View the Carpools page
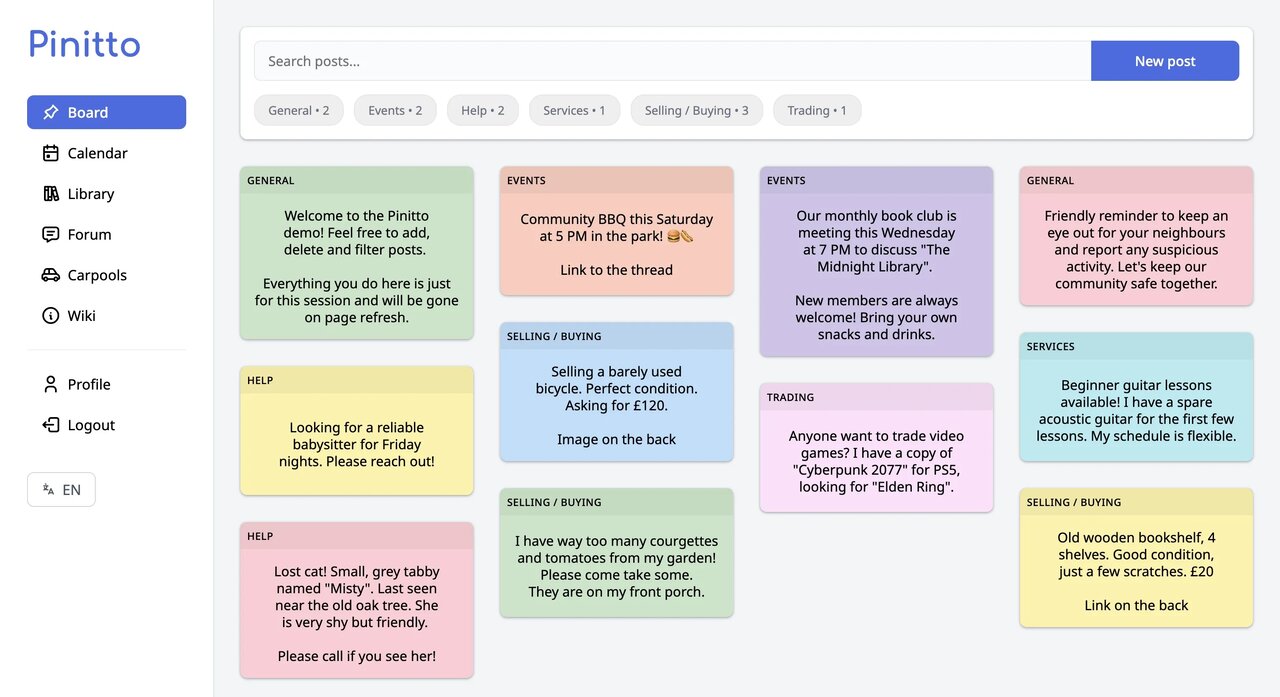 tap(96, 275)
